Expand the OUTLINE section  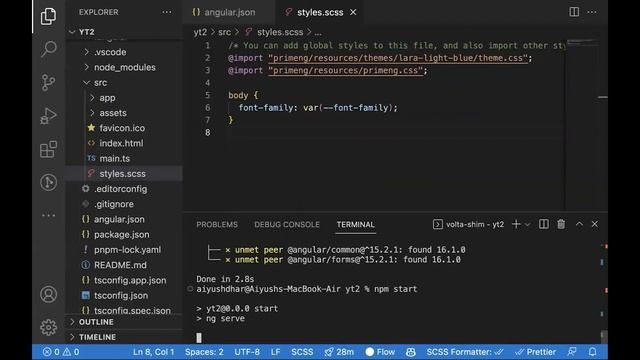124,322
